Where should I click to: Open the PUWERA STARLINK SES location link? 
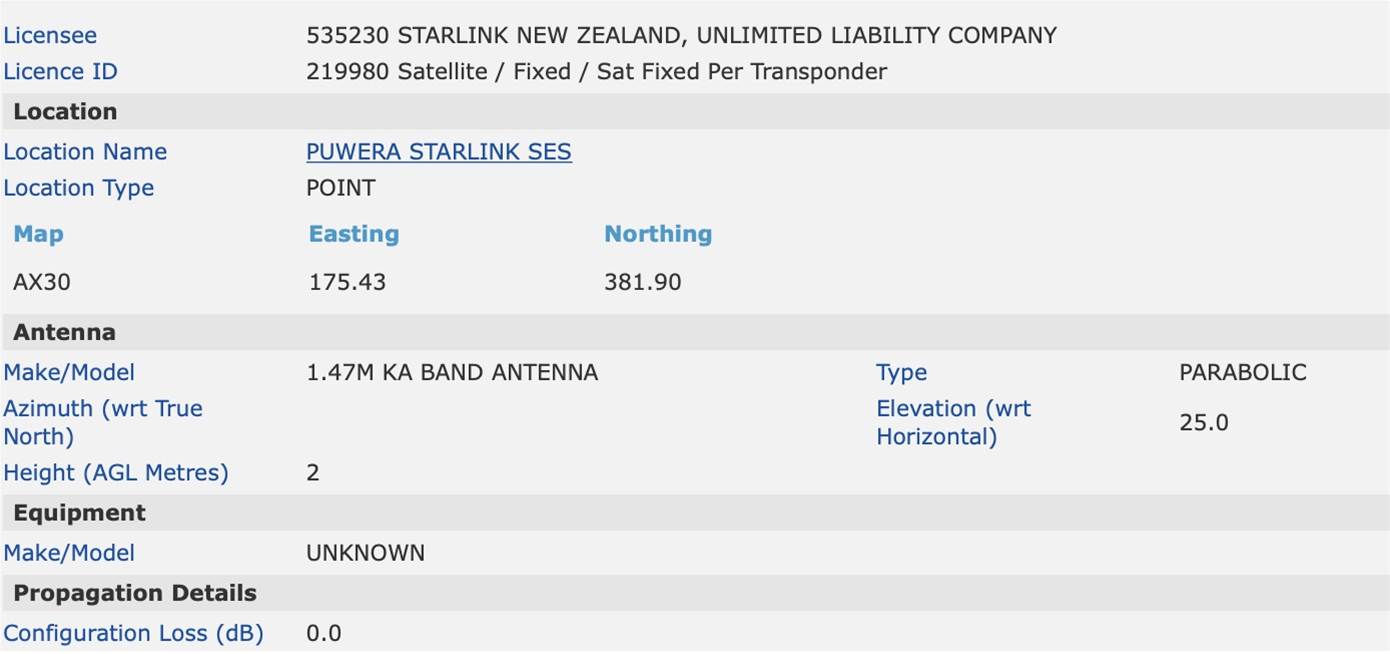439,152
